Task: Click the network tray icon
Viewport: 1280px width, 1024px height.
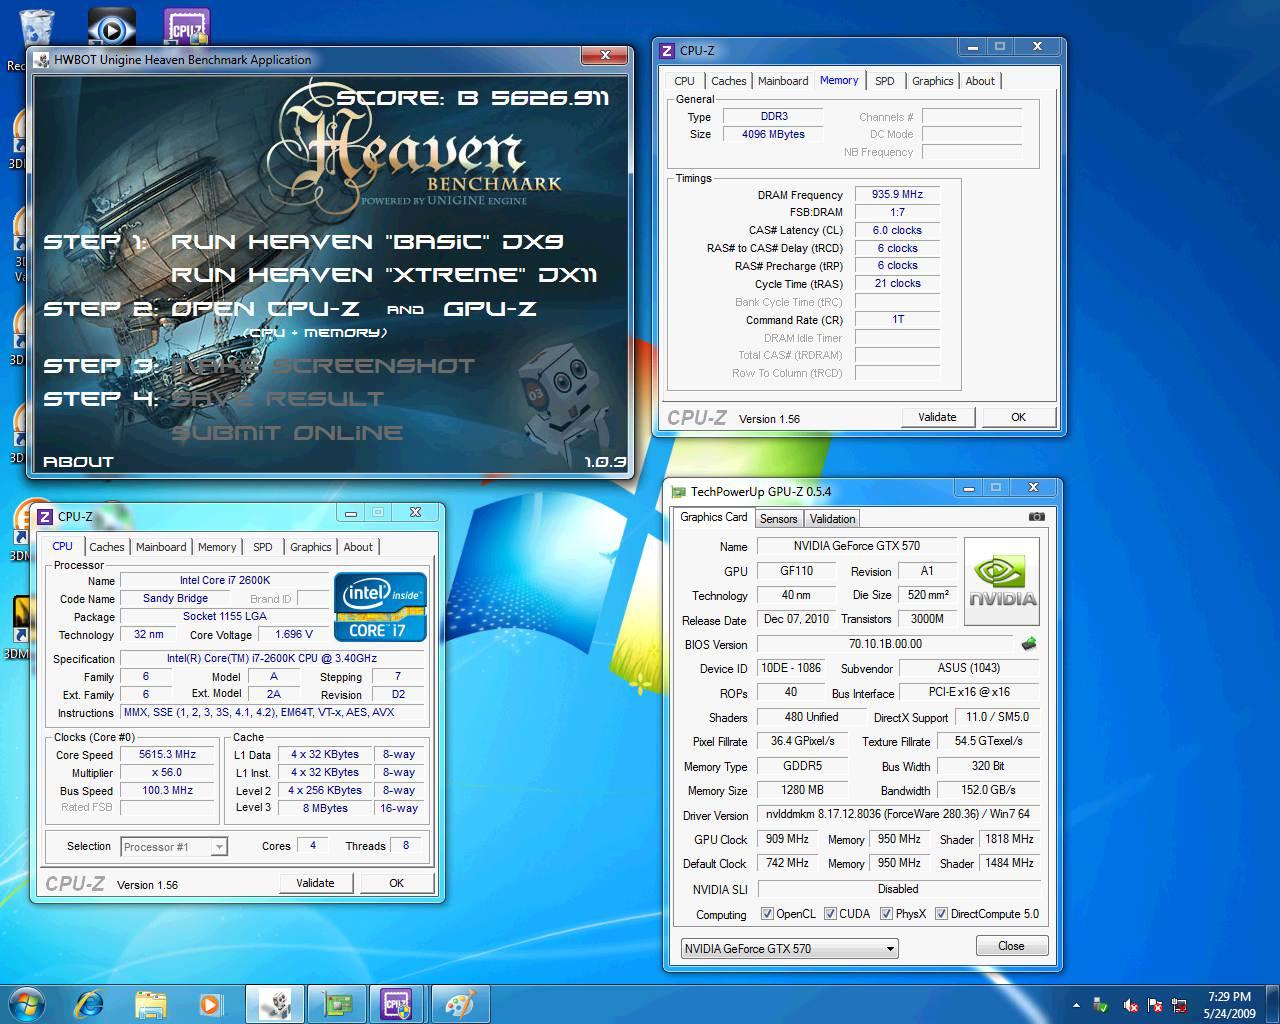Action: click(x=1180, y=1005)
